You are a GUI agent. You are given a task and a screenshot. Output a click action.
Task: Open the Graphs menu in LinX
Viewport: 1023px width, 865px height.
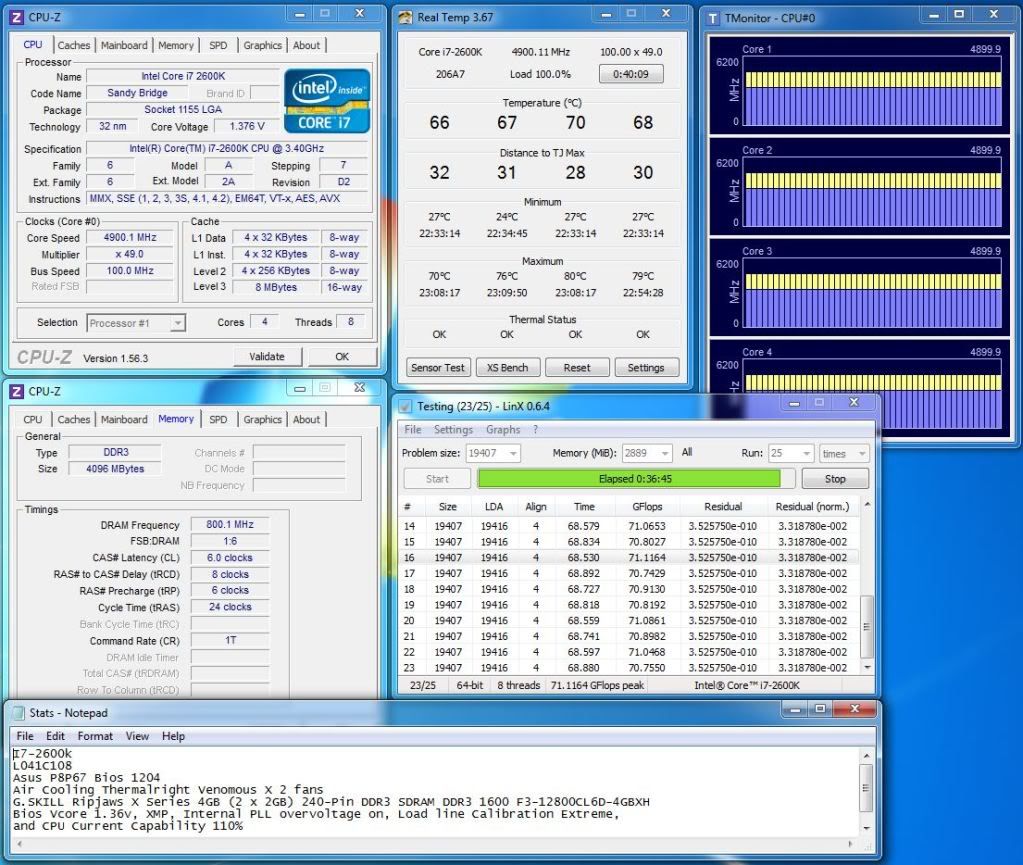point(503,429)
